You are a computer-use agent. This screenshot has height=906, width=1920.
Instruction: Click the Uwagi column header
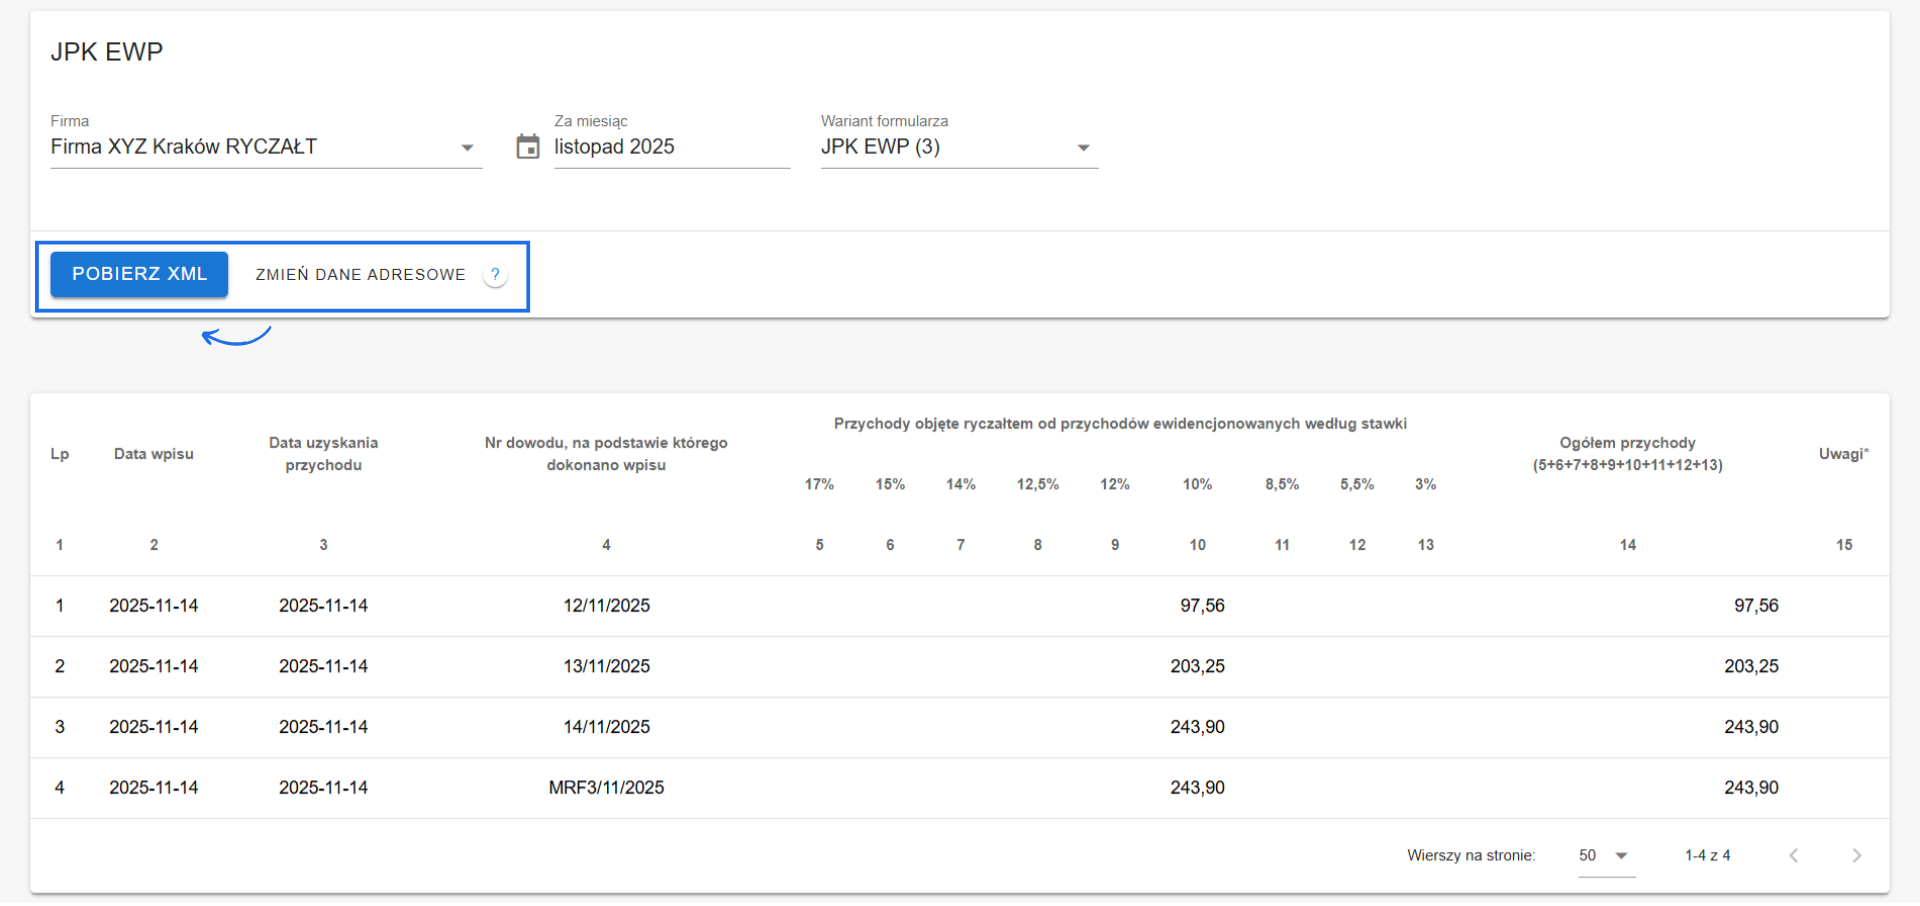(x=1843, y=454)
